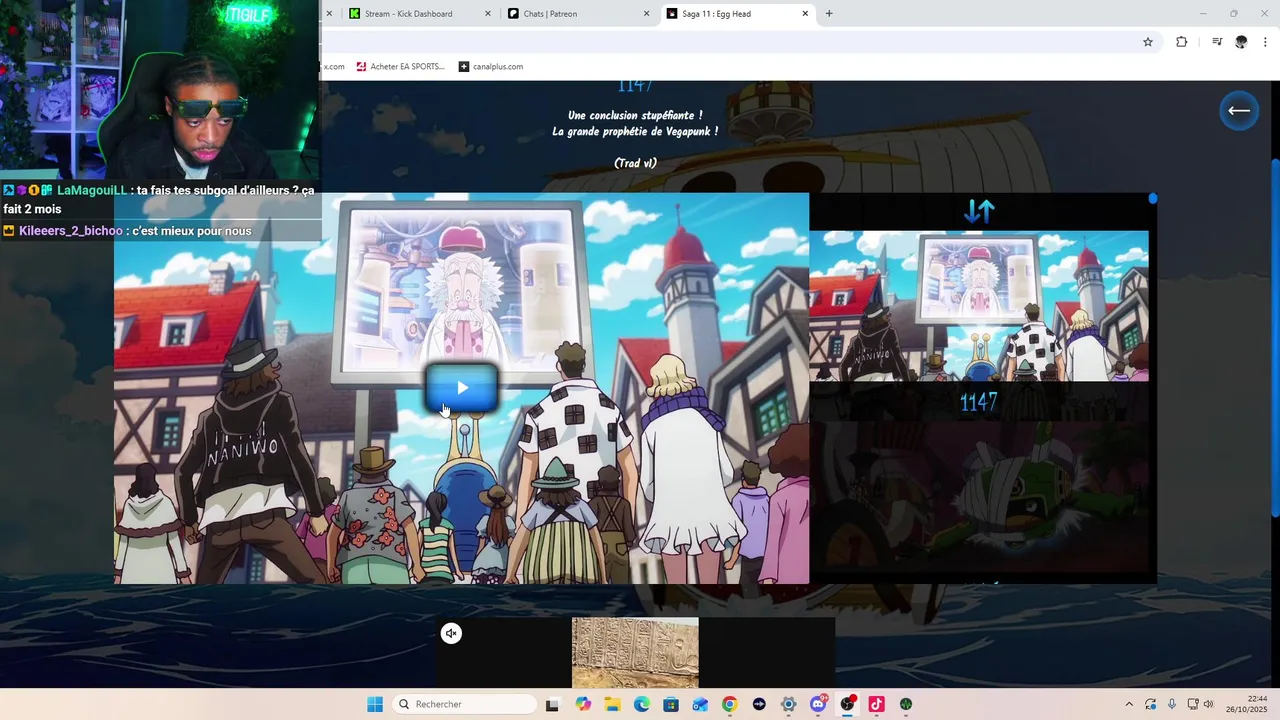Open the Acheter EA SPORTS bookmark
Image resolution: width=1280 pixels, height=720 pixels.
click(x=400, y=67)
